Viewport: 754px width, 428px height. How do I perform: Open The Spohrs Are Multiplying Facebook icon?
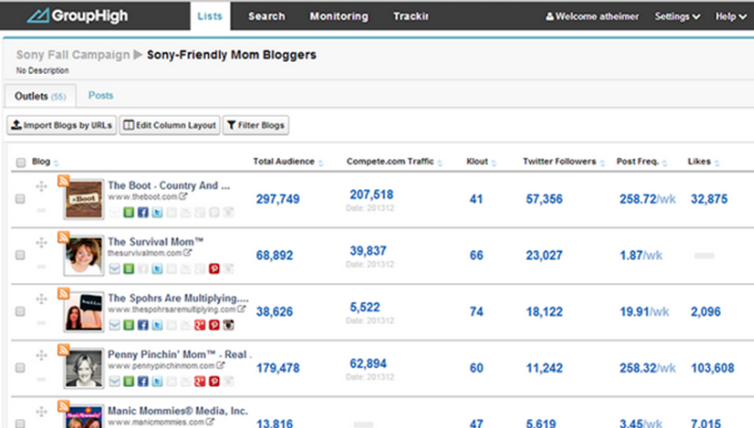(143, 325)
